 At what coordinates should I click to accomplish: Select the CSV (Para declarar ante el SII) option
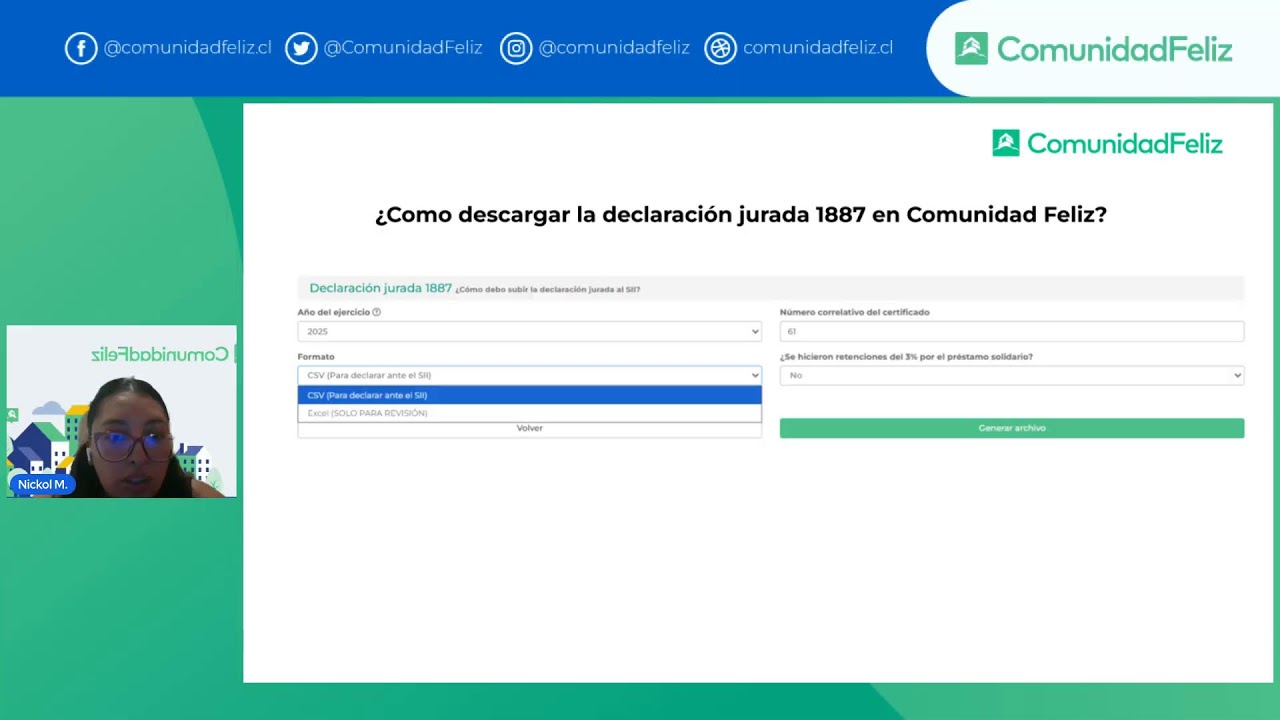[x=530, y=395]
